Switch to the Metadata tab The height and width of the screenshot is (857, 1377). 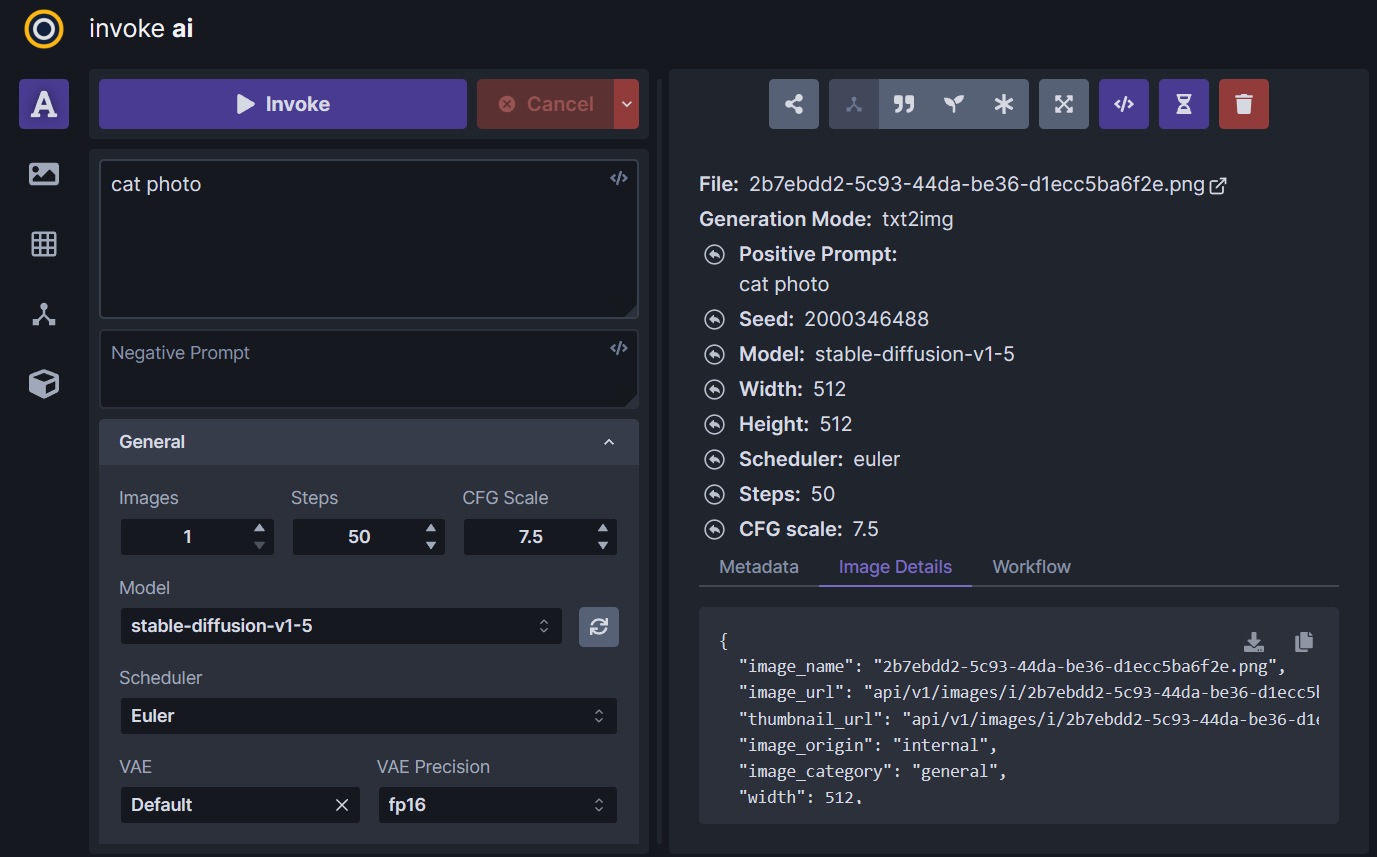[758, 566]
